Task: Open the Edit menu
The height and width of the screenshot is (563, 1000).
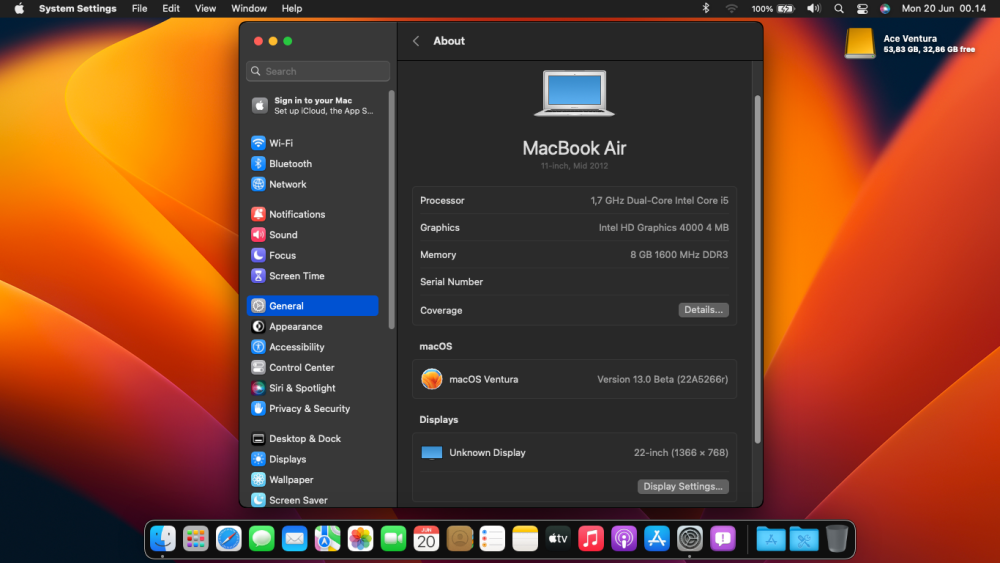Action: [170, 8]
